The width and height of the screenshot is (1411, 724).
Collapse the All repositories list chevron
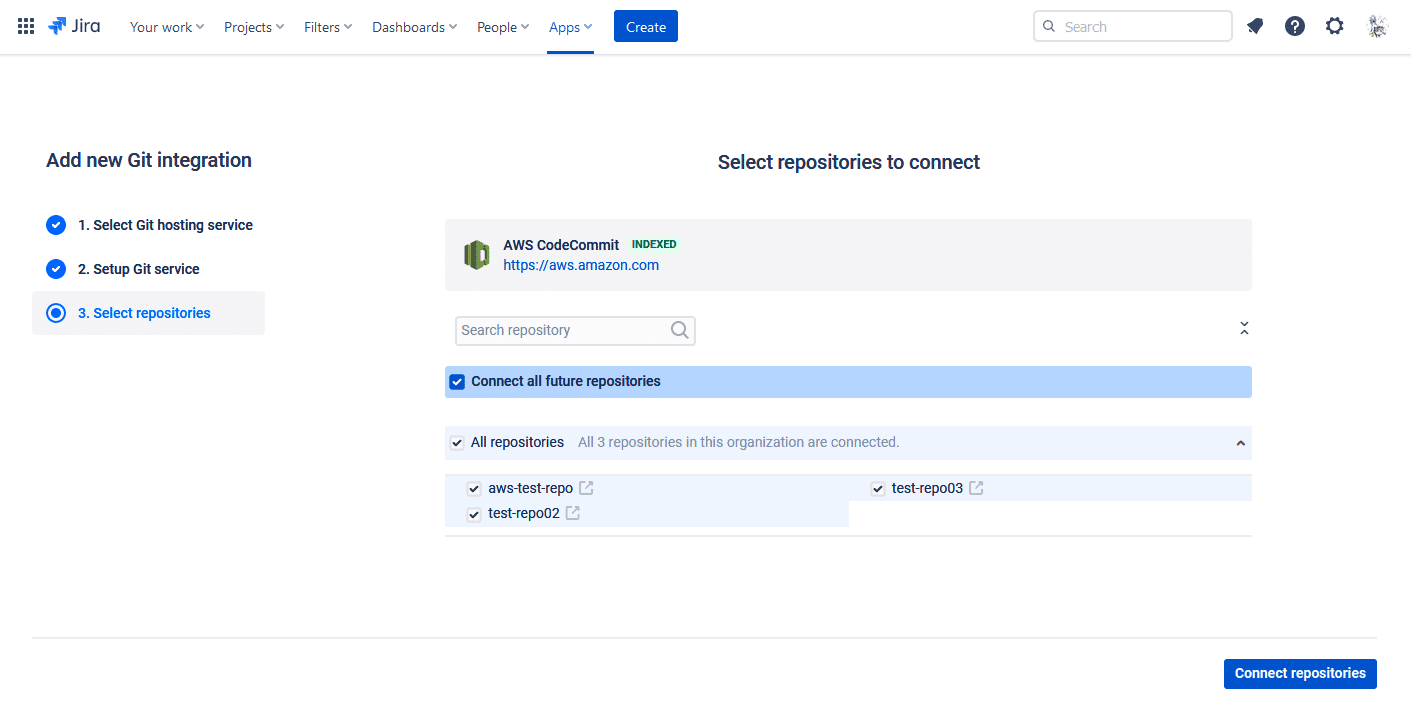pos(1241,443)
